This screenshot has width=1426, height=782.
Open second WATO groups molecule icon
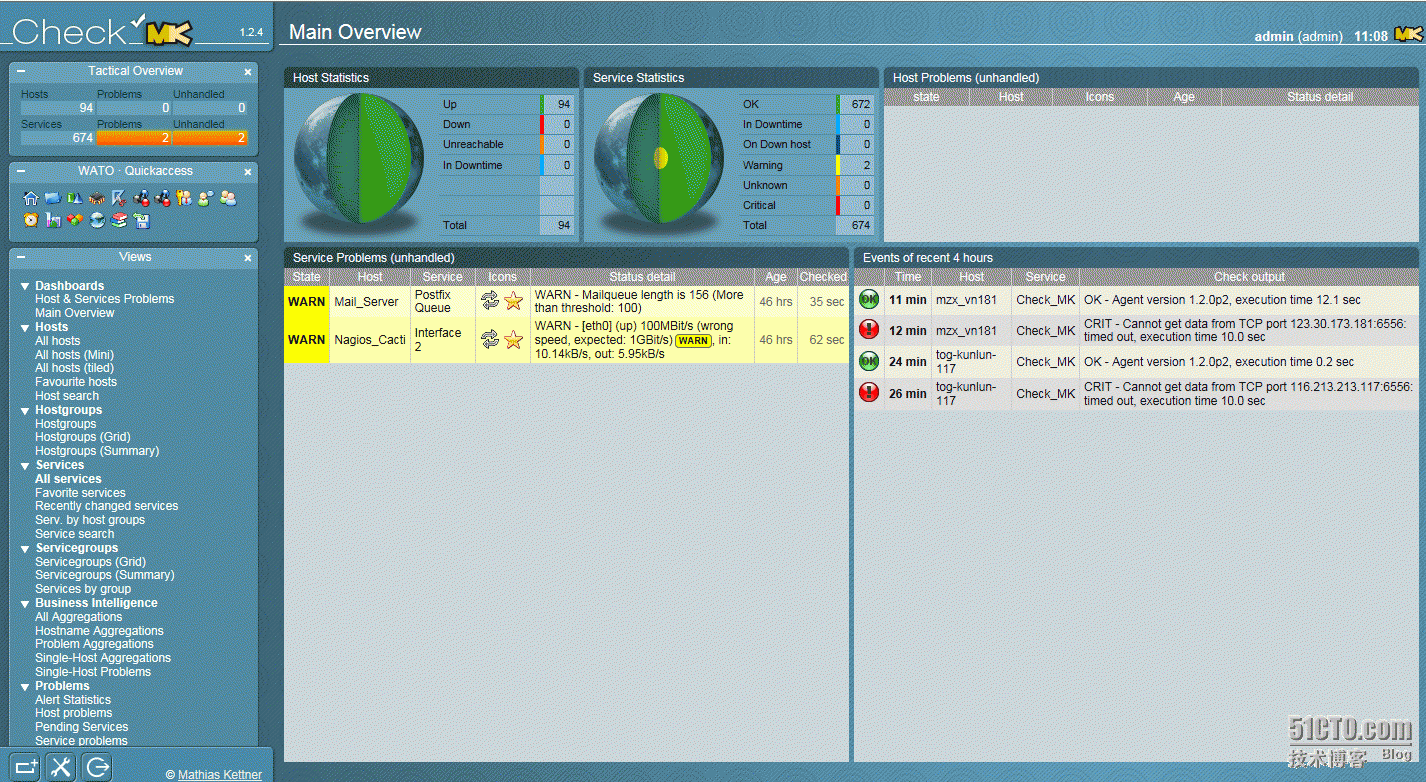[163, 198]
